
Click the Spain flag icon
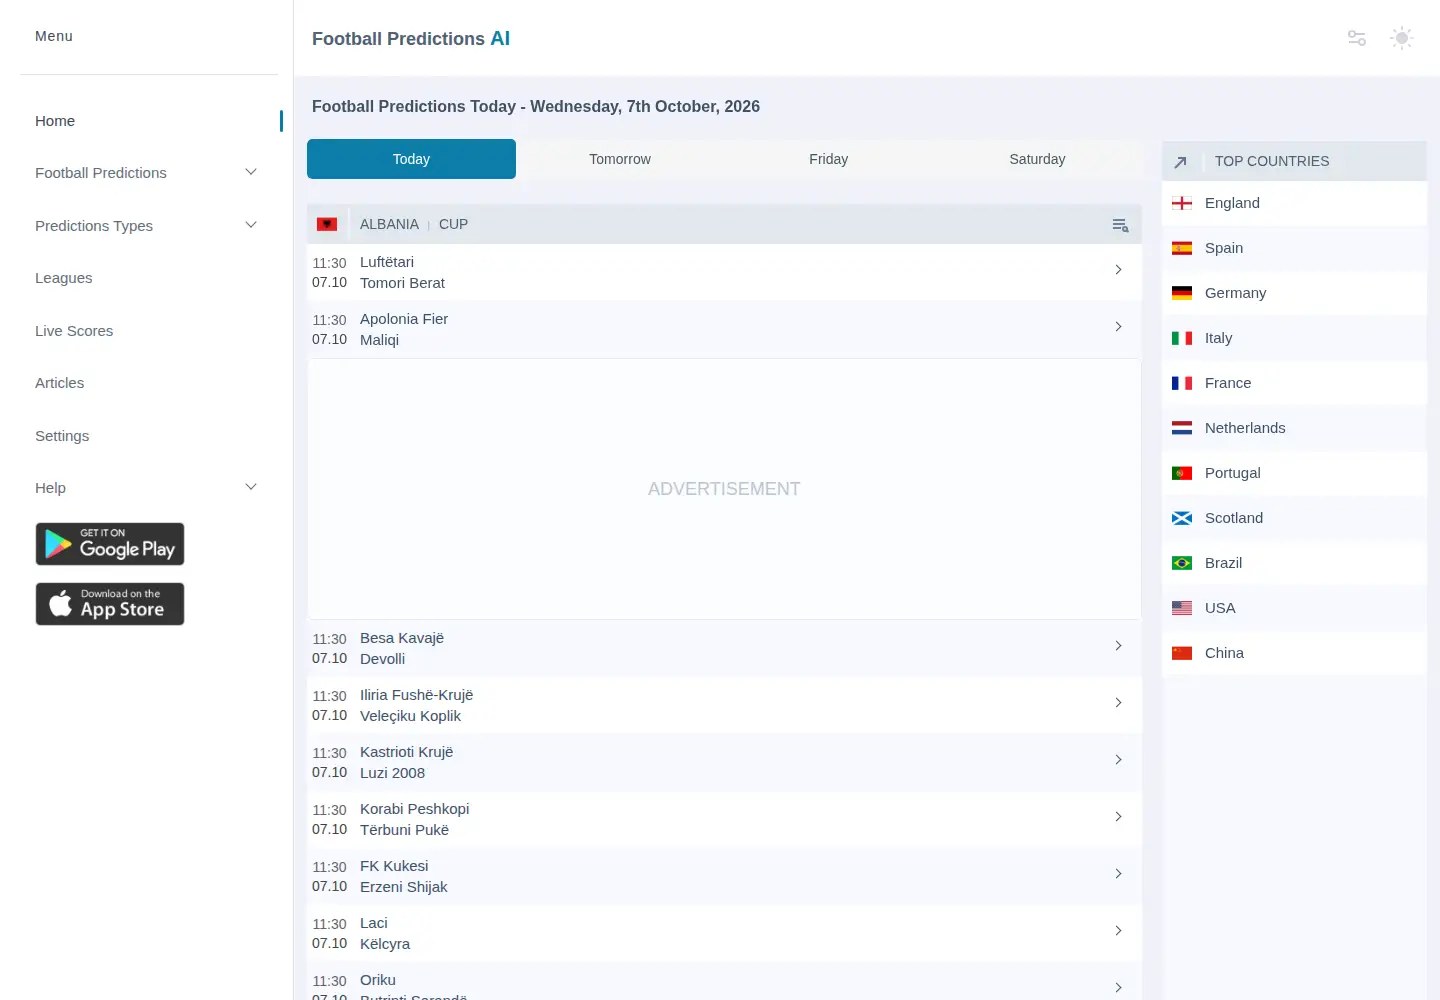1182,248
